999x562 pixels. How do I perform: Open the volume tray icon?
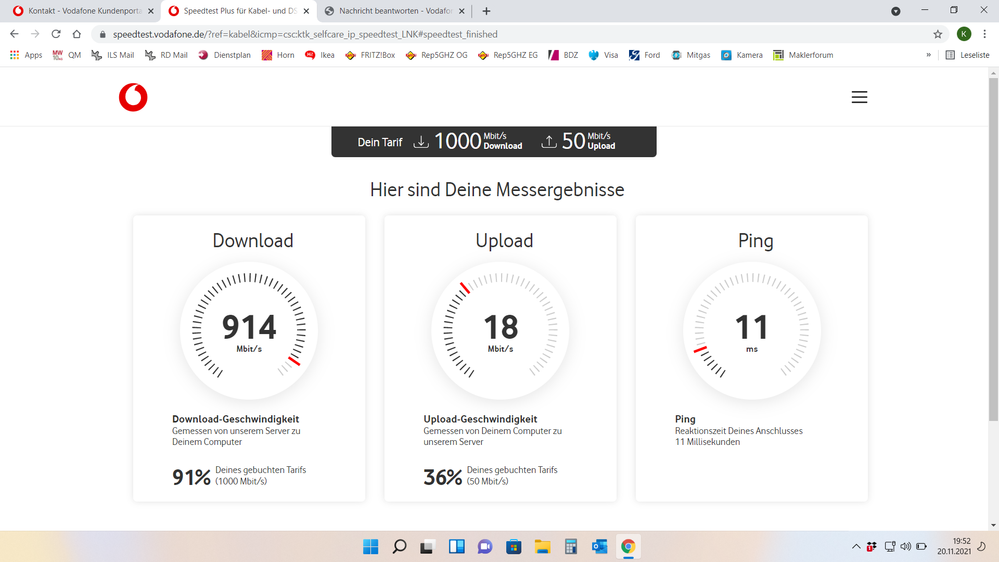coord(905,547)
